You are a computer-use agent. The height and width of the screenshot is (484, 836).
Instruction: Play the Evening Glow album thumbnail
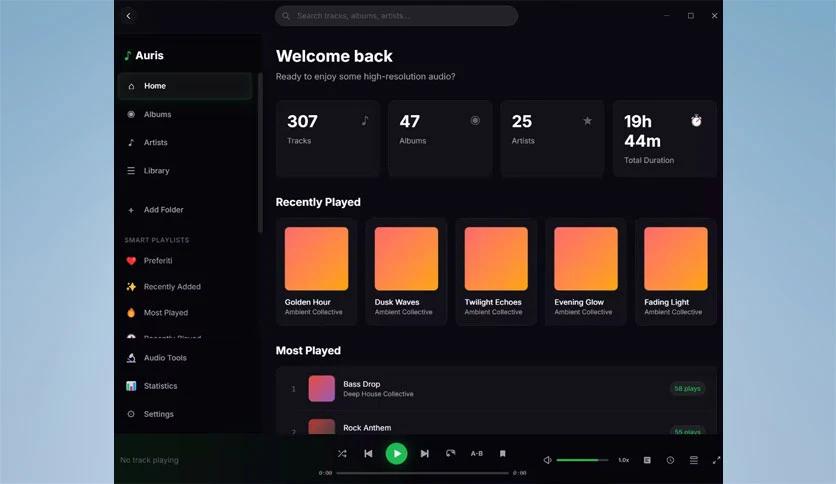pyautogui.click(x=586, y=259)
